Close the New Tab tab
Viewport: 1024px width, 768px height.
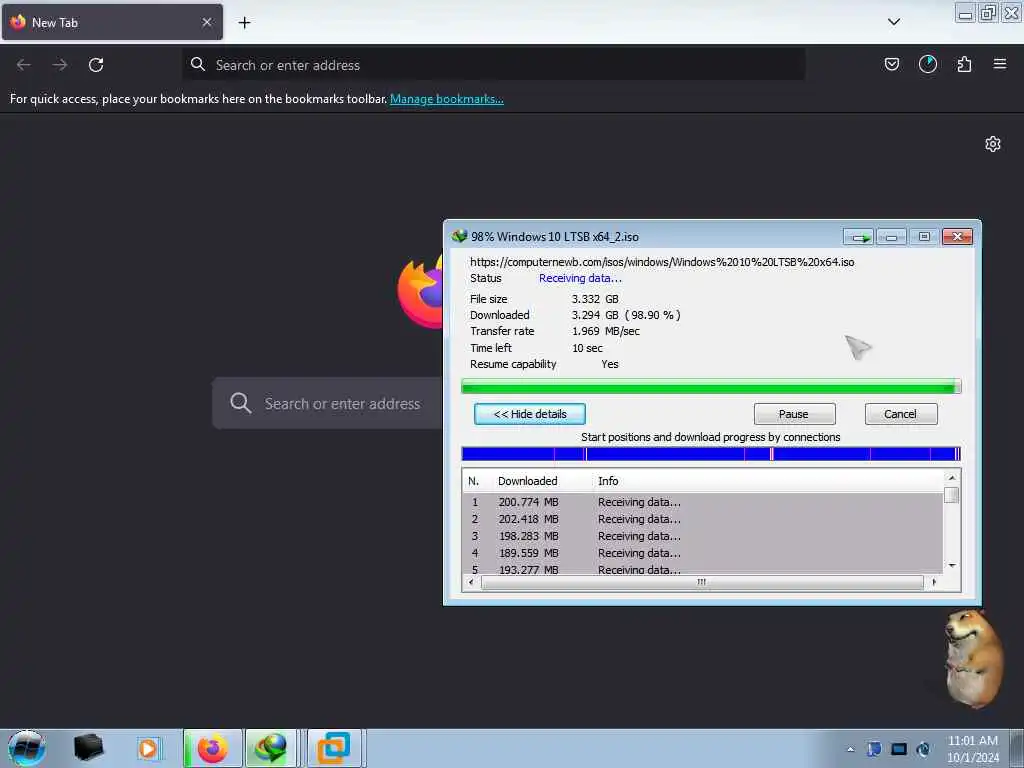(207, 22)
